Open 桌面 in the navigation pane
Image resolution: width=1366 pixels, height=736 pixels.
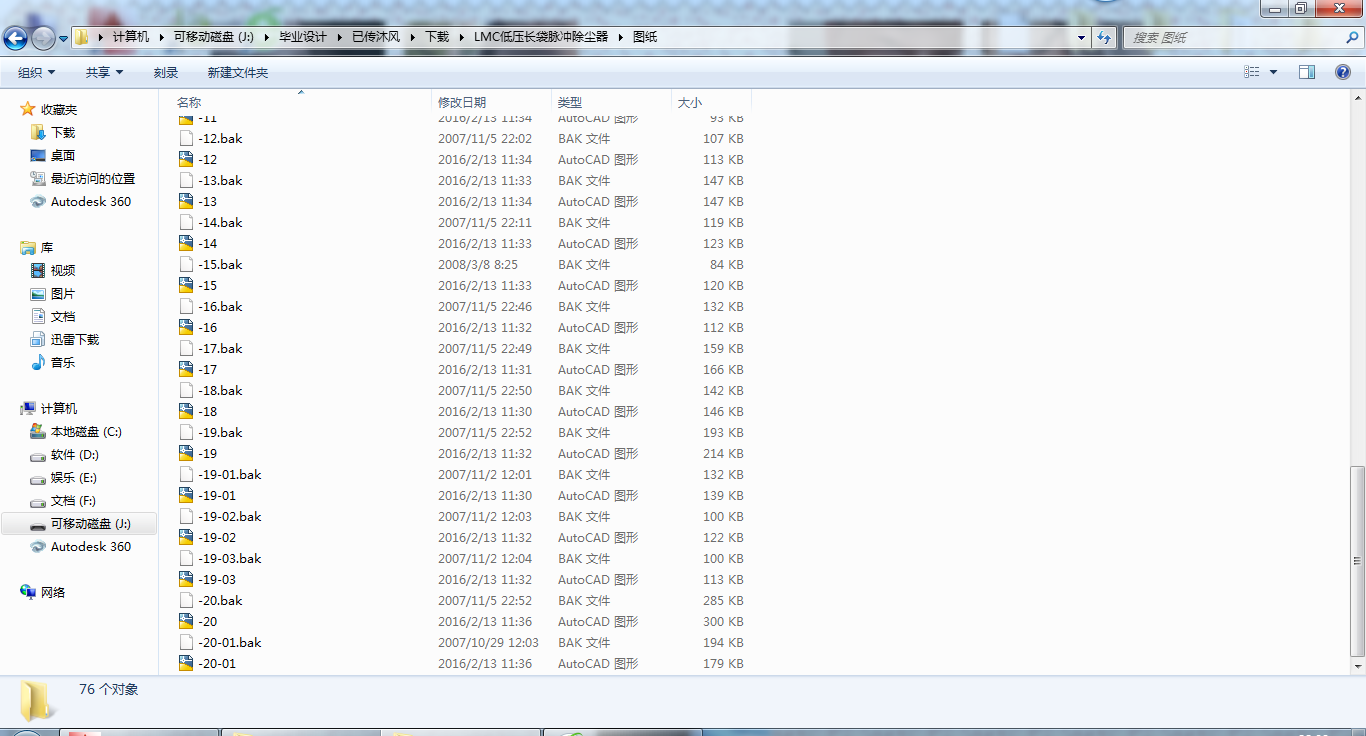pyautogui.click(x=63, y=156)
